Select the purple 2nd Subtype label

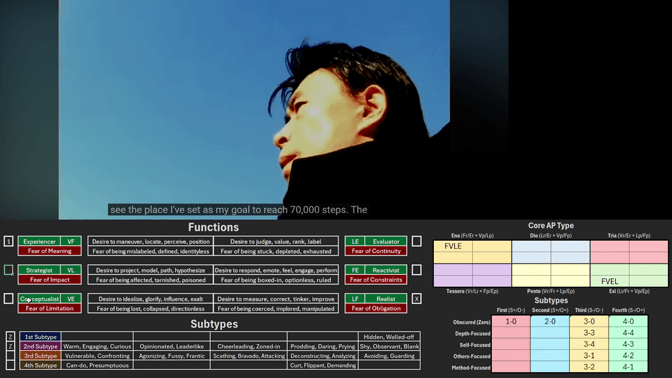click(40, 346)
